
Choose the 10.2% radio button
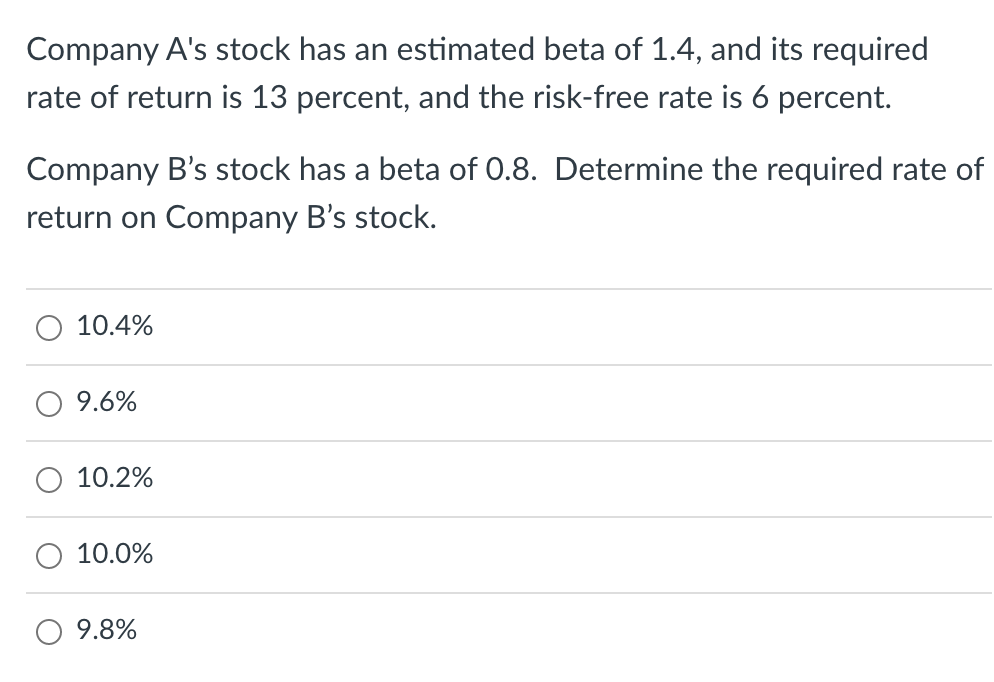click(49, 480)
